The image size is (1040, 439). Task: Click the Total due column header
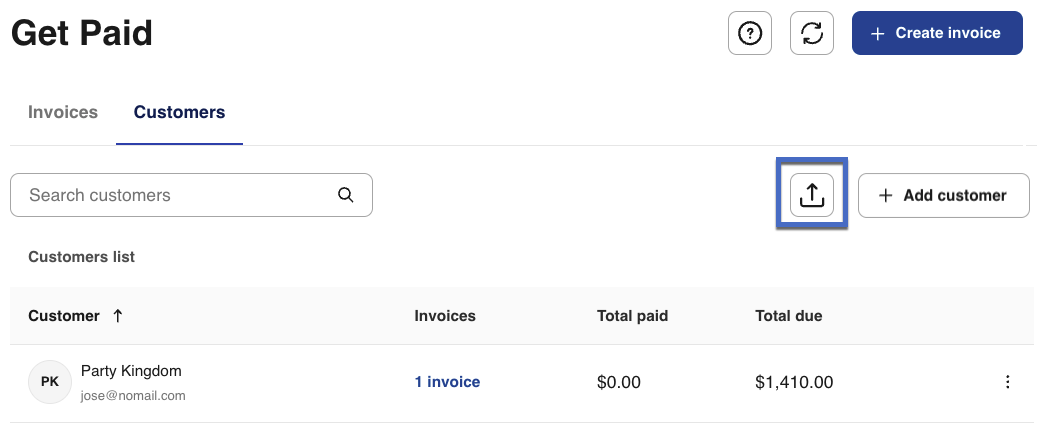(788, 316)
